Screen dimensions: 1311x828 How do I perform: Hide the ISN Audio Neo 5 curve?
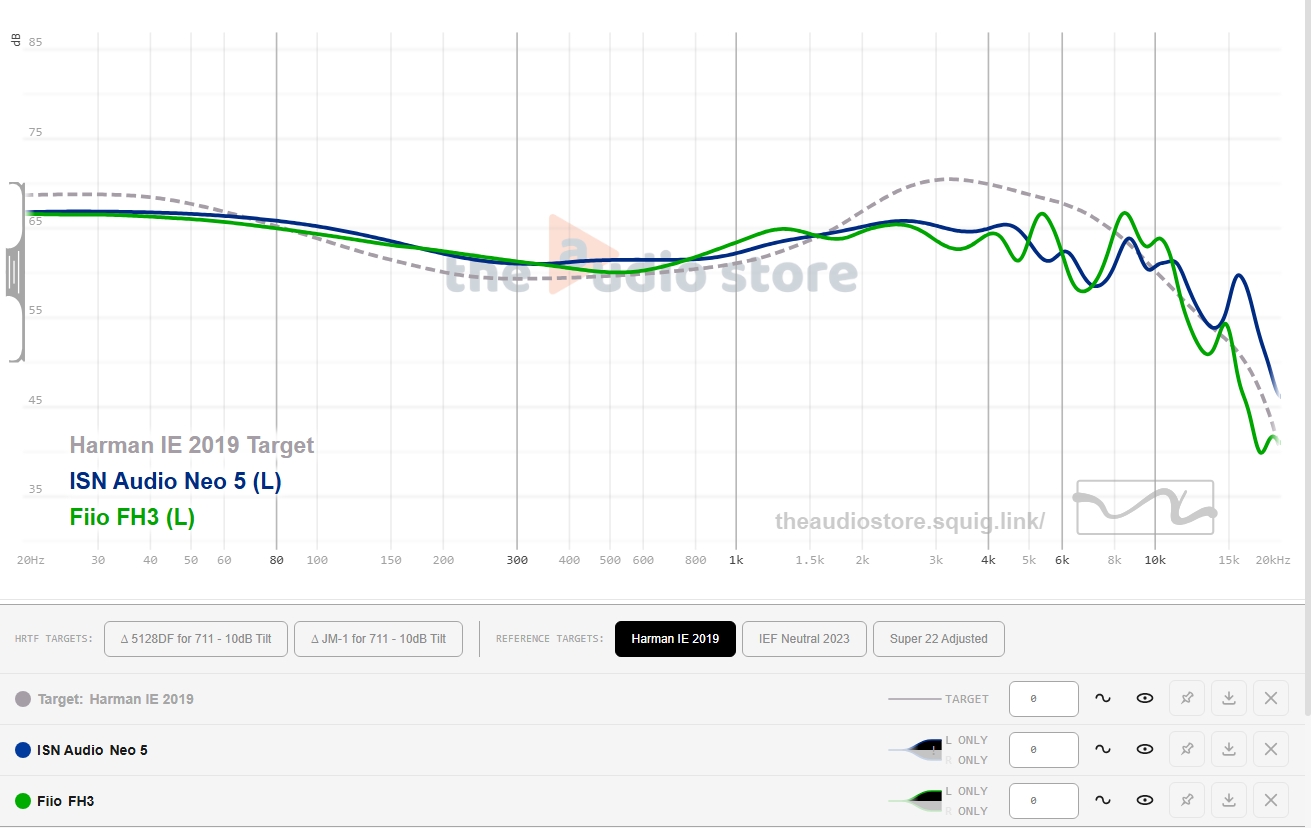pos(1145,749)
